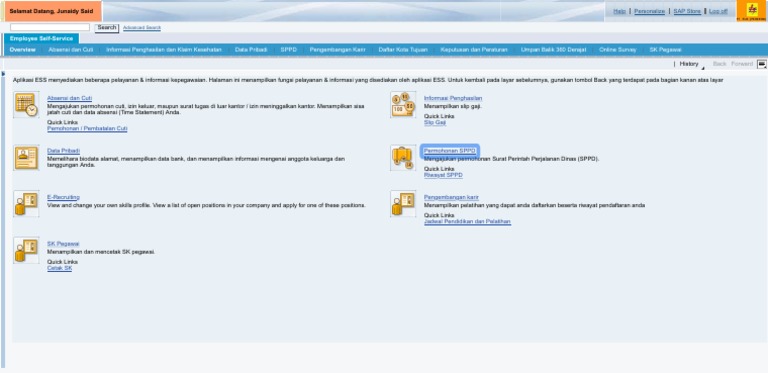This screenshot has width=768, height=373.
Task: Open the Permohonan SPPD luggage icon
Action: point(403,158)
